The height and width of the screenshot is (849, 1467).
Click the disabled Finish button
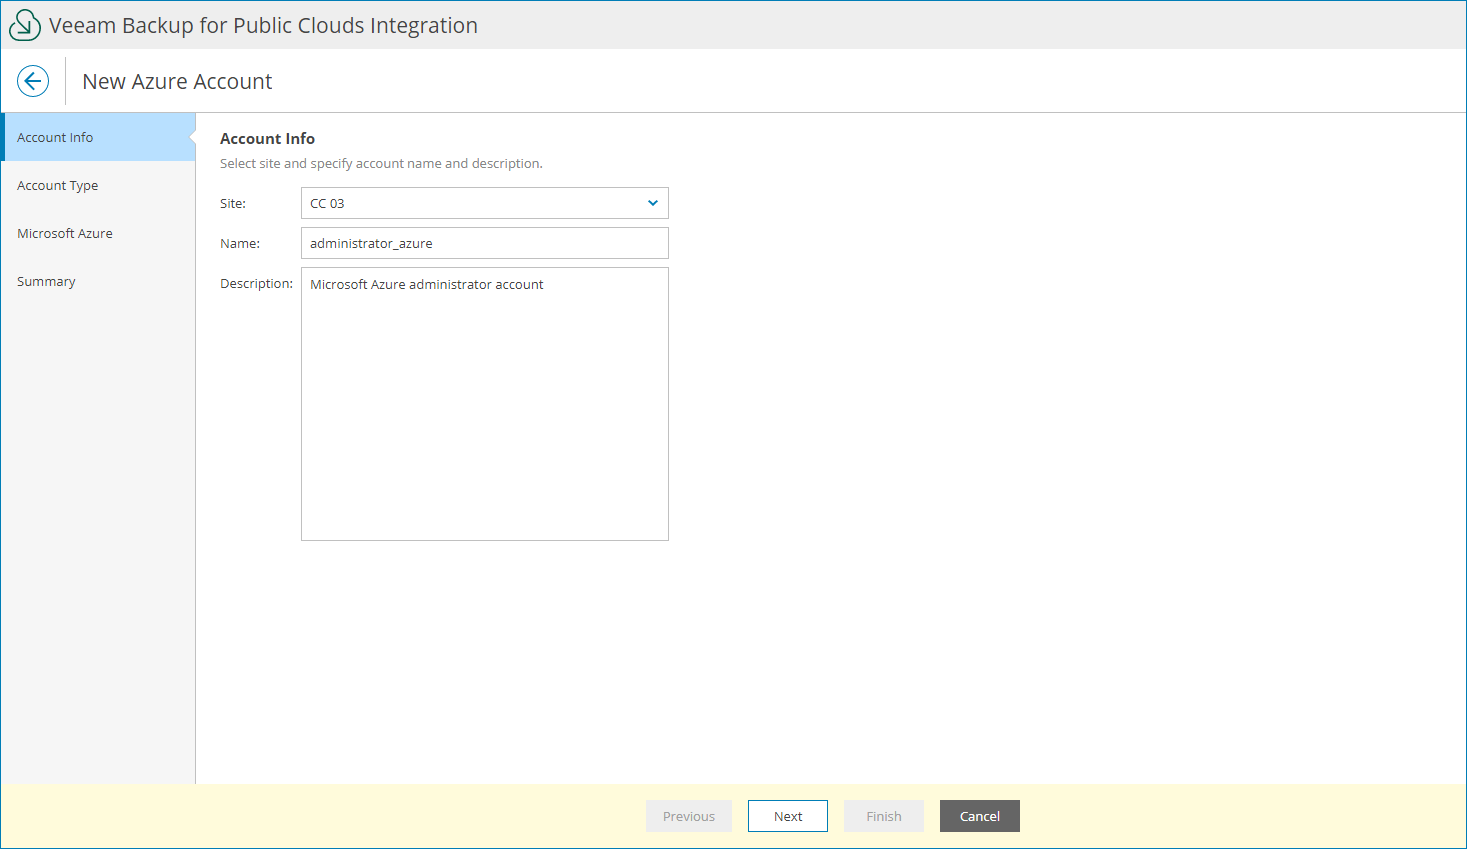(883, 815)
